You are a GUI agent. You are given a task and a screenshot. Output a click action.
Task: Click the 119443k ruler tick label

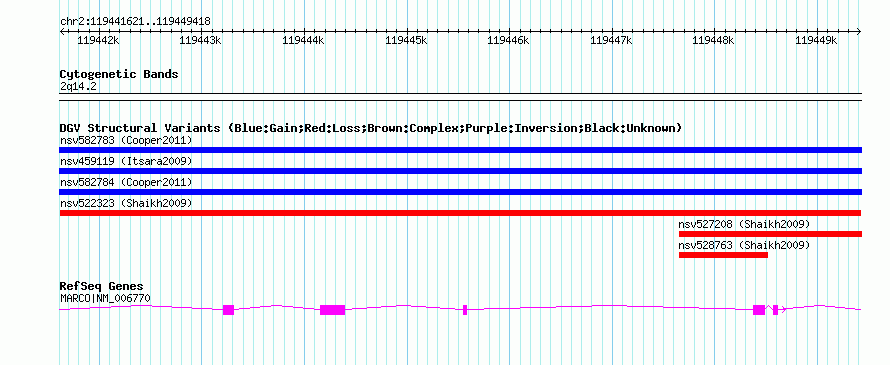(201, 40)
